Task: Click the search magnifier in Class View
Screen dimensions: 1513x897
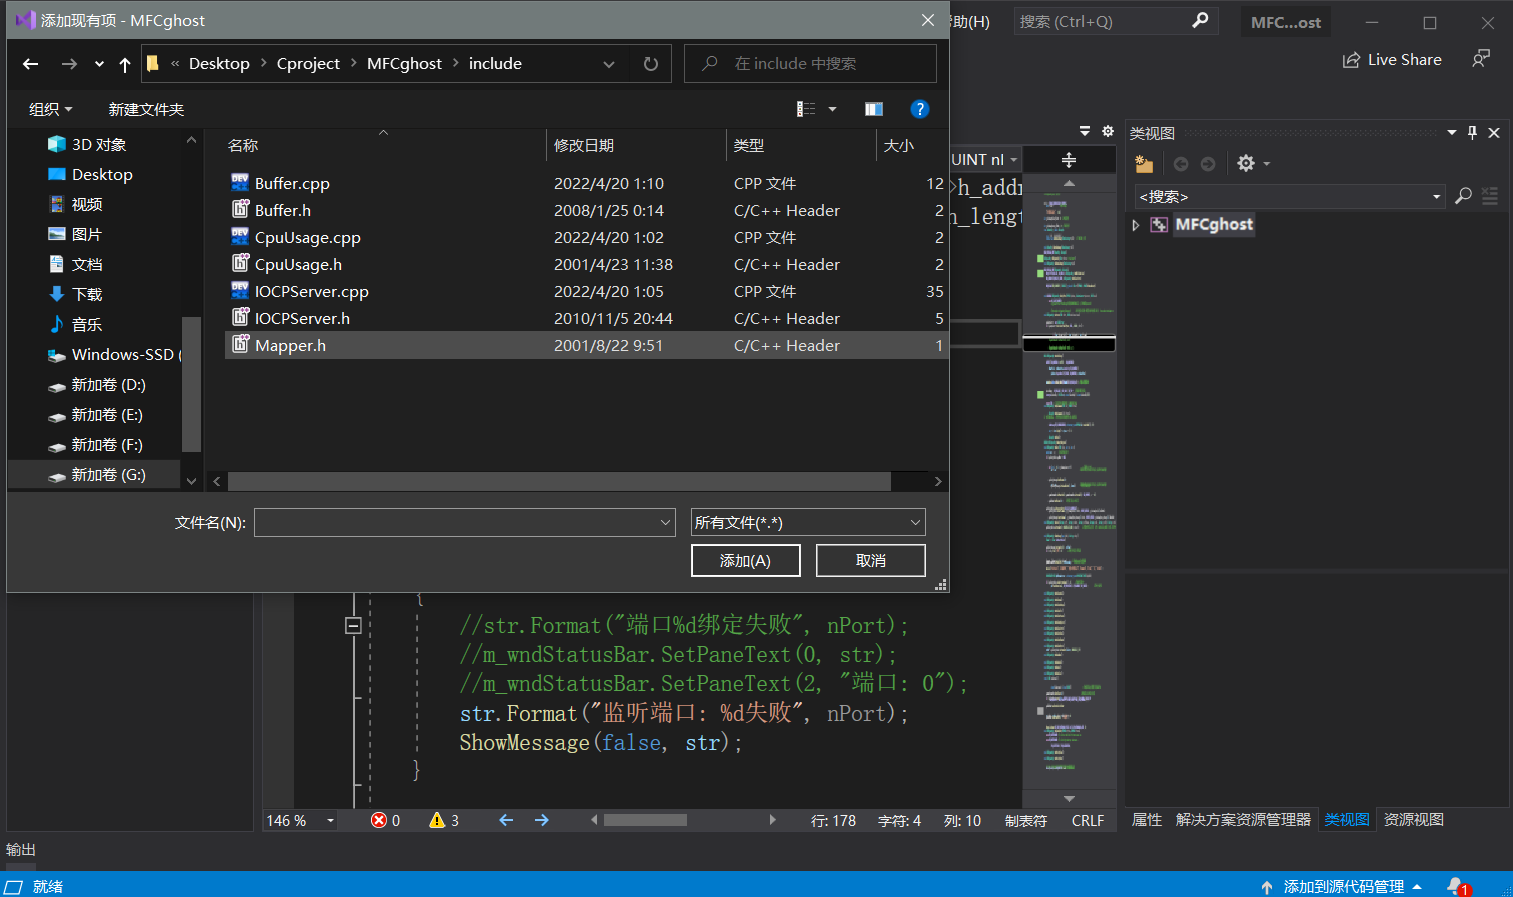Action: pyautogui.click(x=1463, y=196)
